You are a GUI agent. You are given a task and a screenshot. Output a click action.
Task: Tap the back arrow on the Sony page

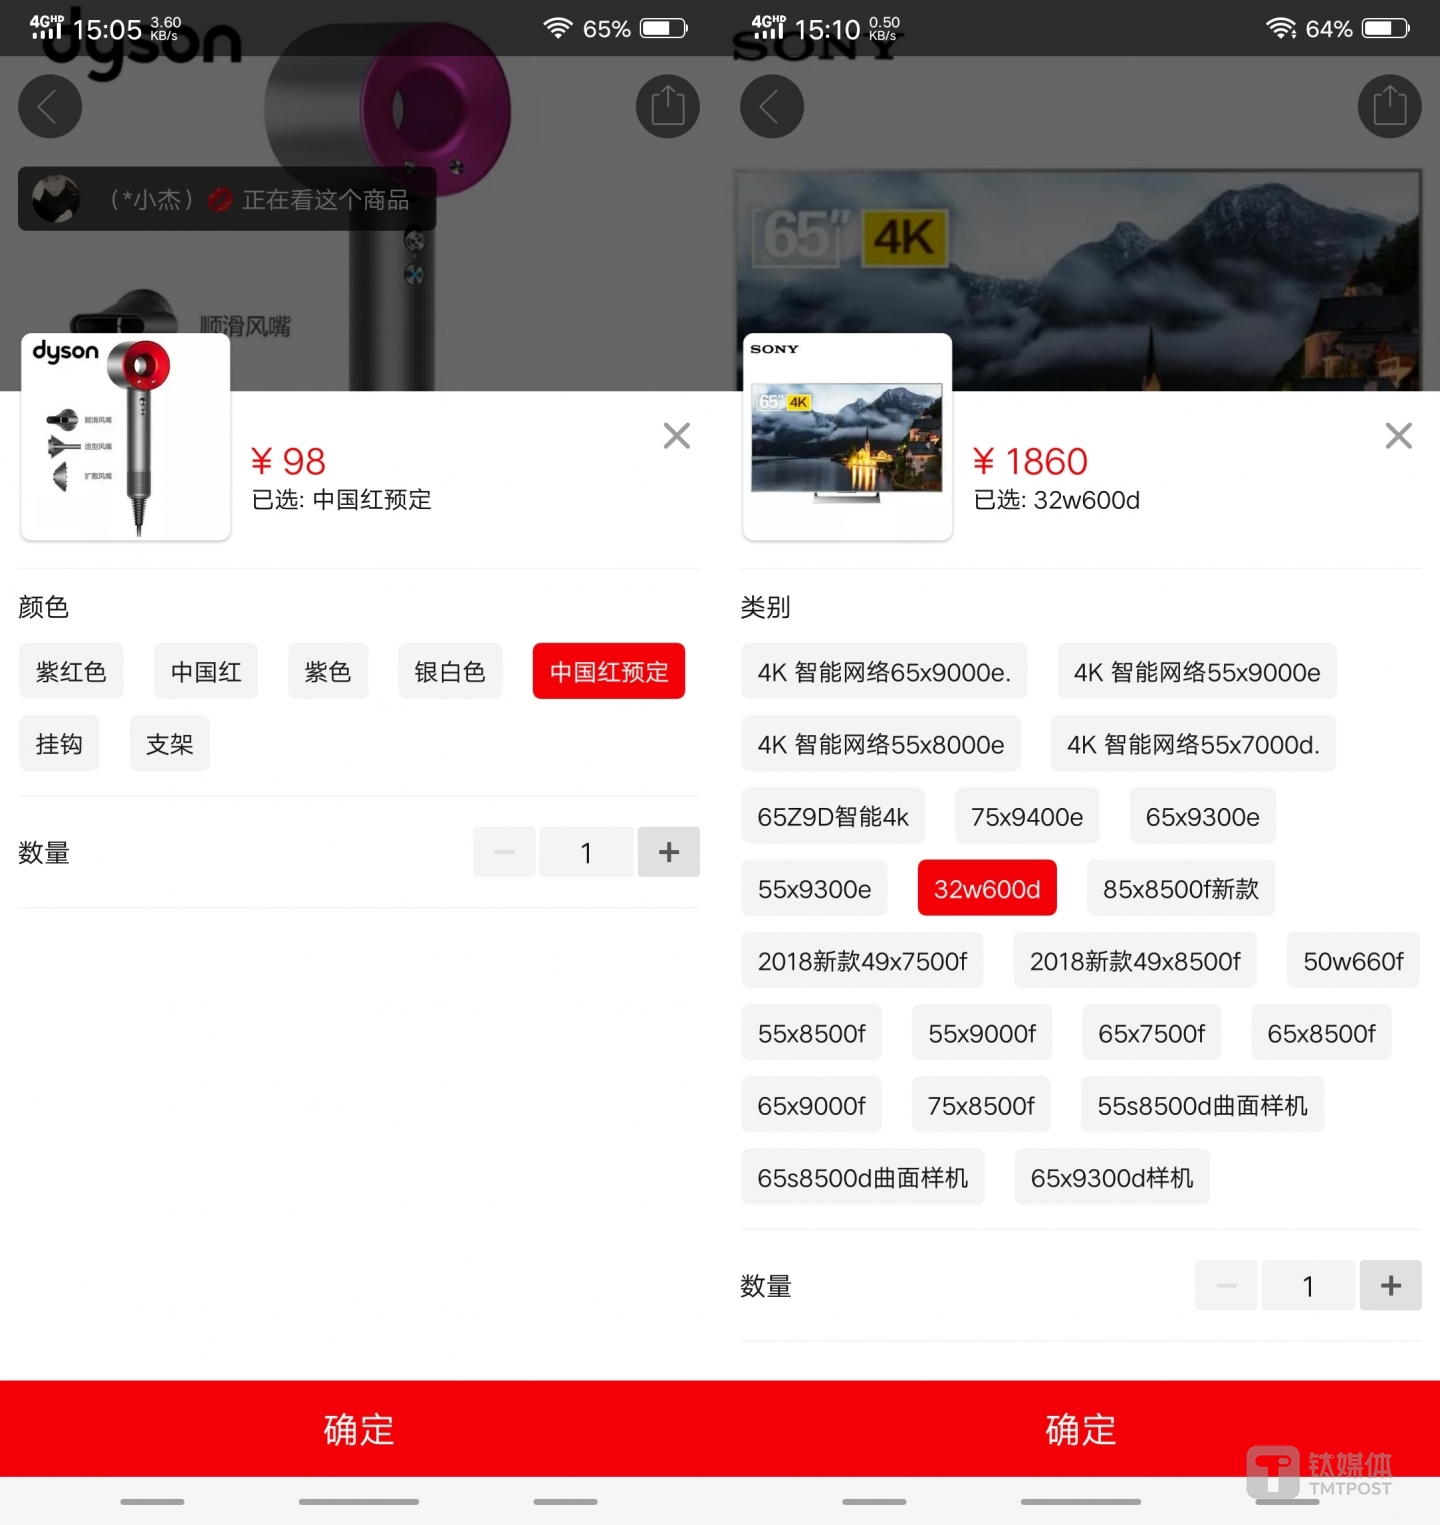coord(771,106)
